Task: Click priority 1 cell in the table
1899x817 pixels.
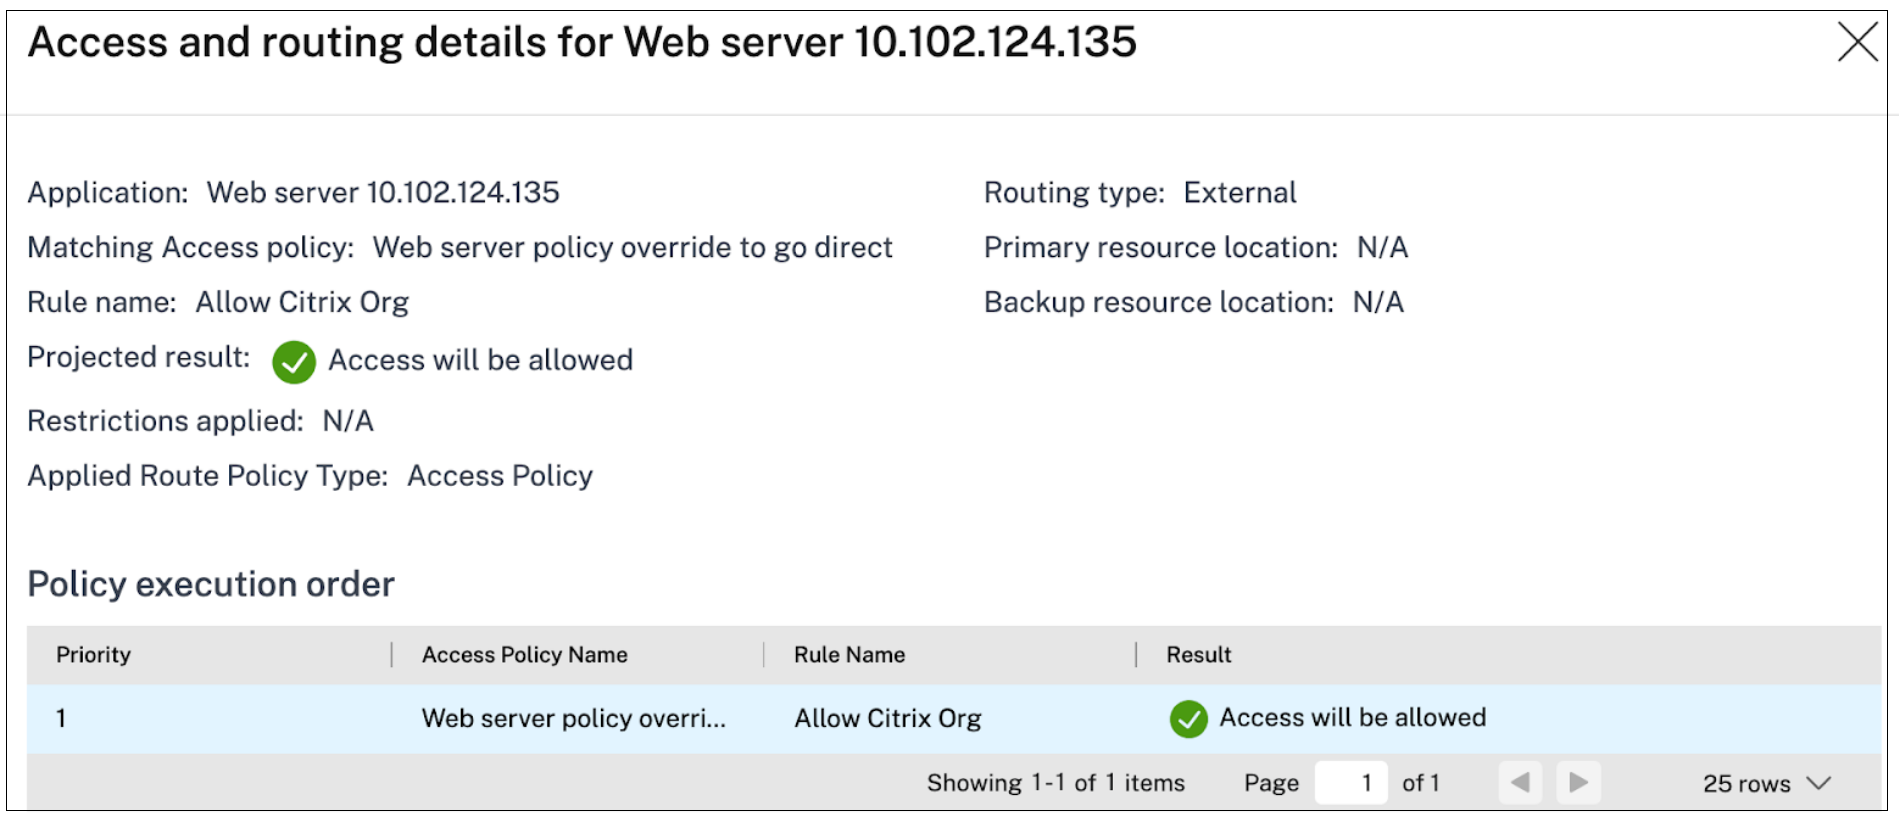Action: [x=61, y=718]
